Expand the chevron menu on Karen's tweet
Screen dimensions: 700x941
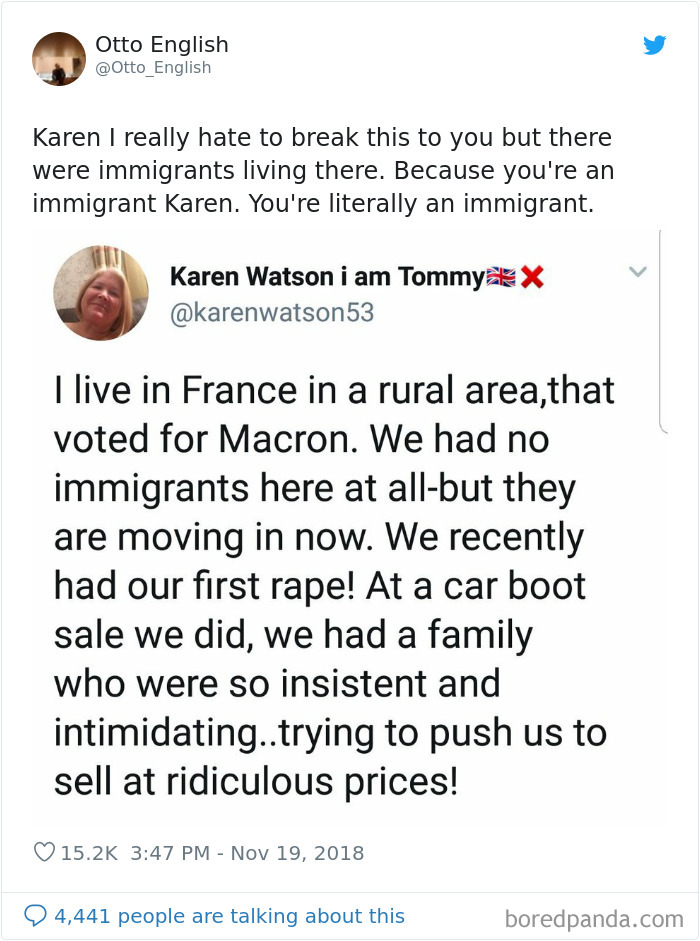tap(637, 271)
